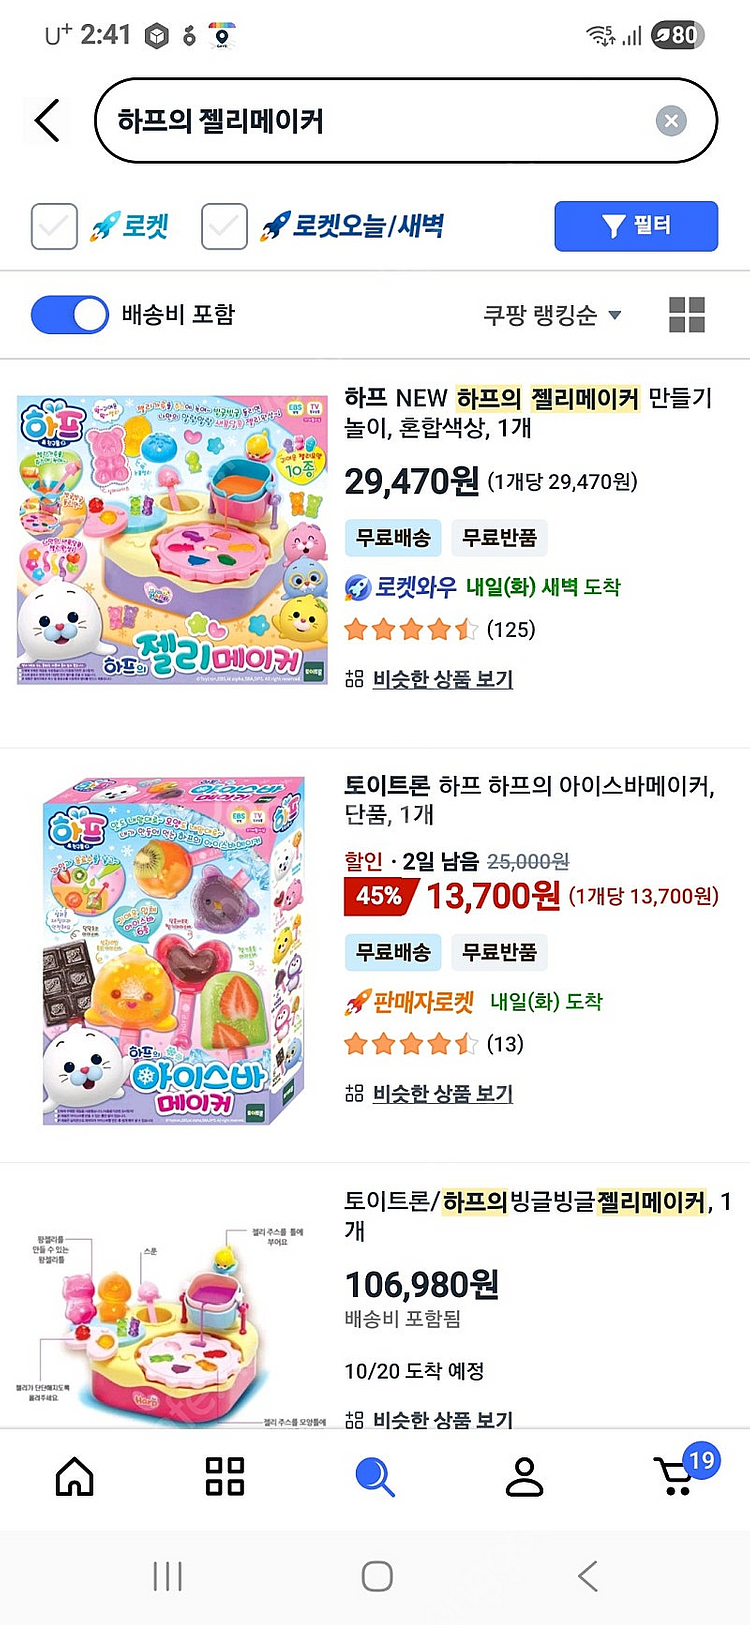
Task: Open the categories grid in bottom navigation
Action: click(225, 1476)
